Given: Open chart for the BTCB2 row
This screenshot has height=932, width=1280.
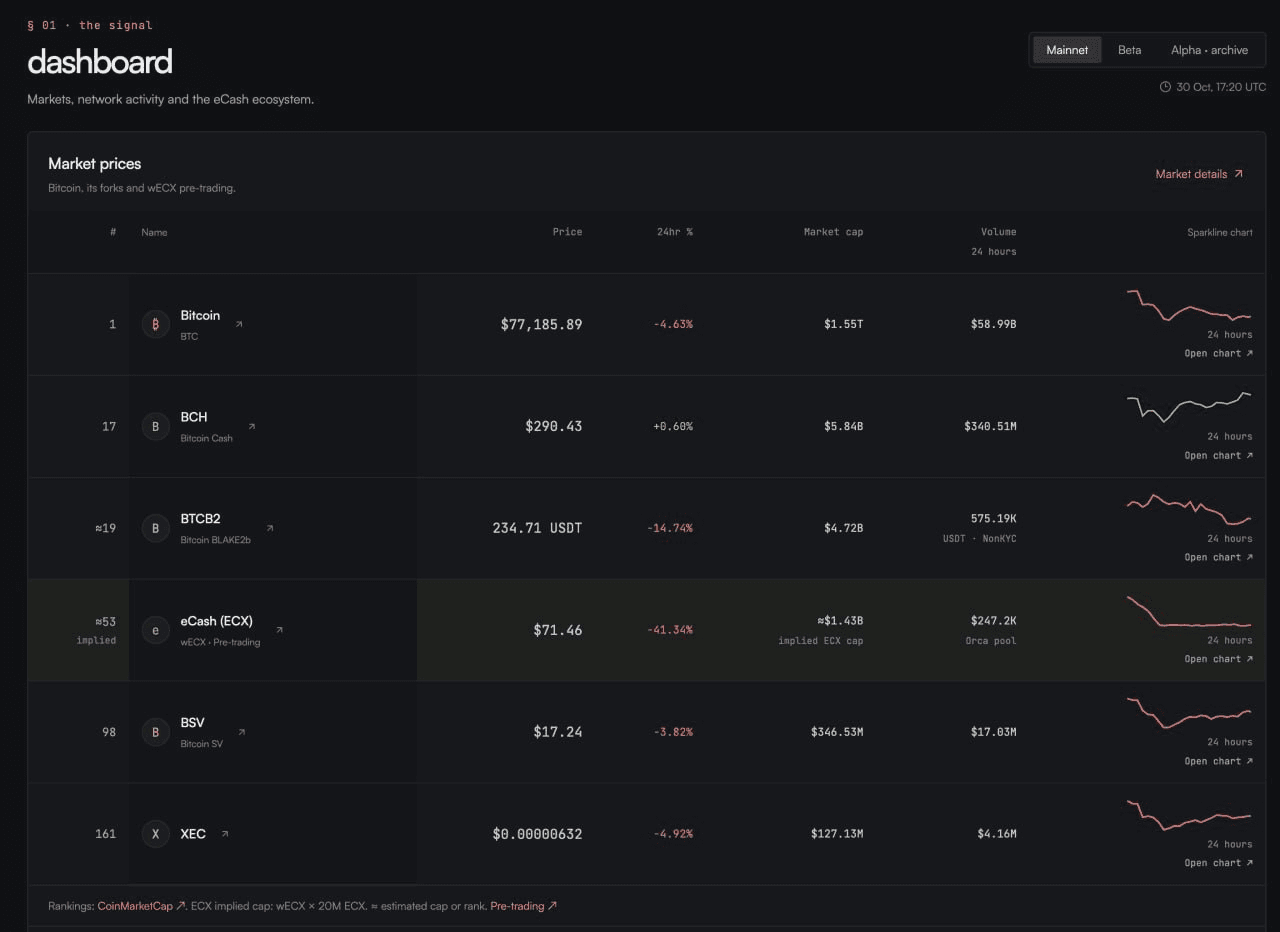Looking at the screenshot, I should pos(1218,557).
